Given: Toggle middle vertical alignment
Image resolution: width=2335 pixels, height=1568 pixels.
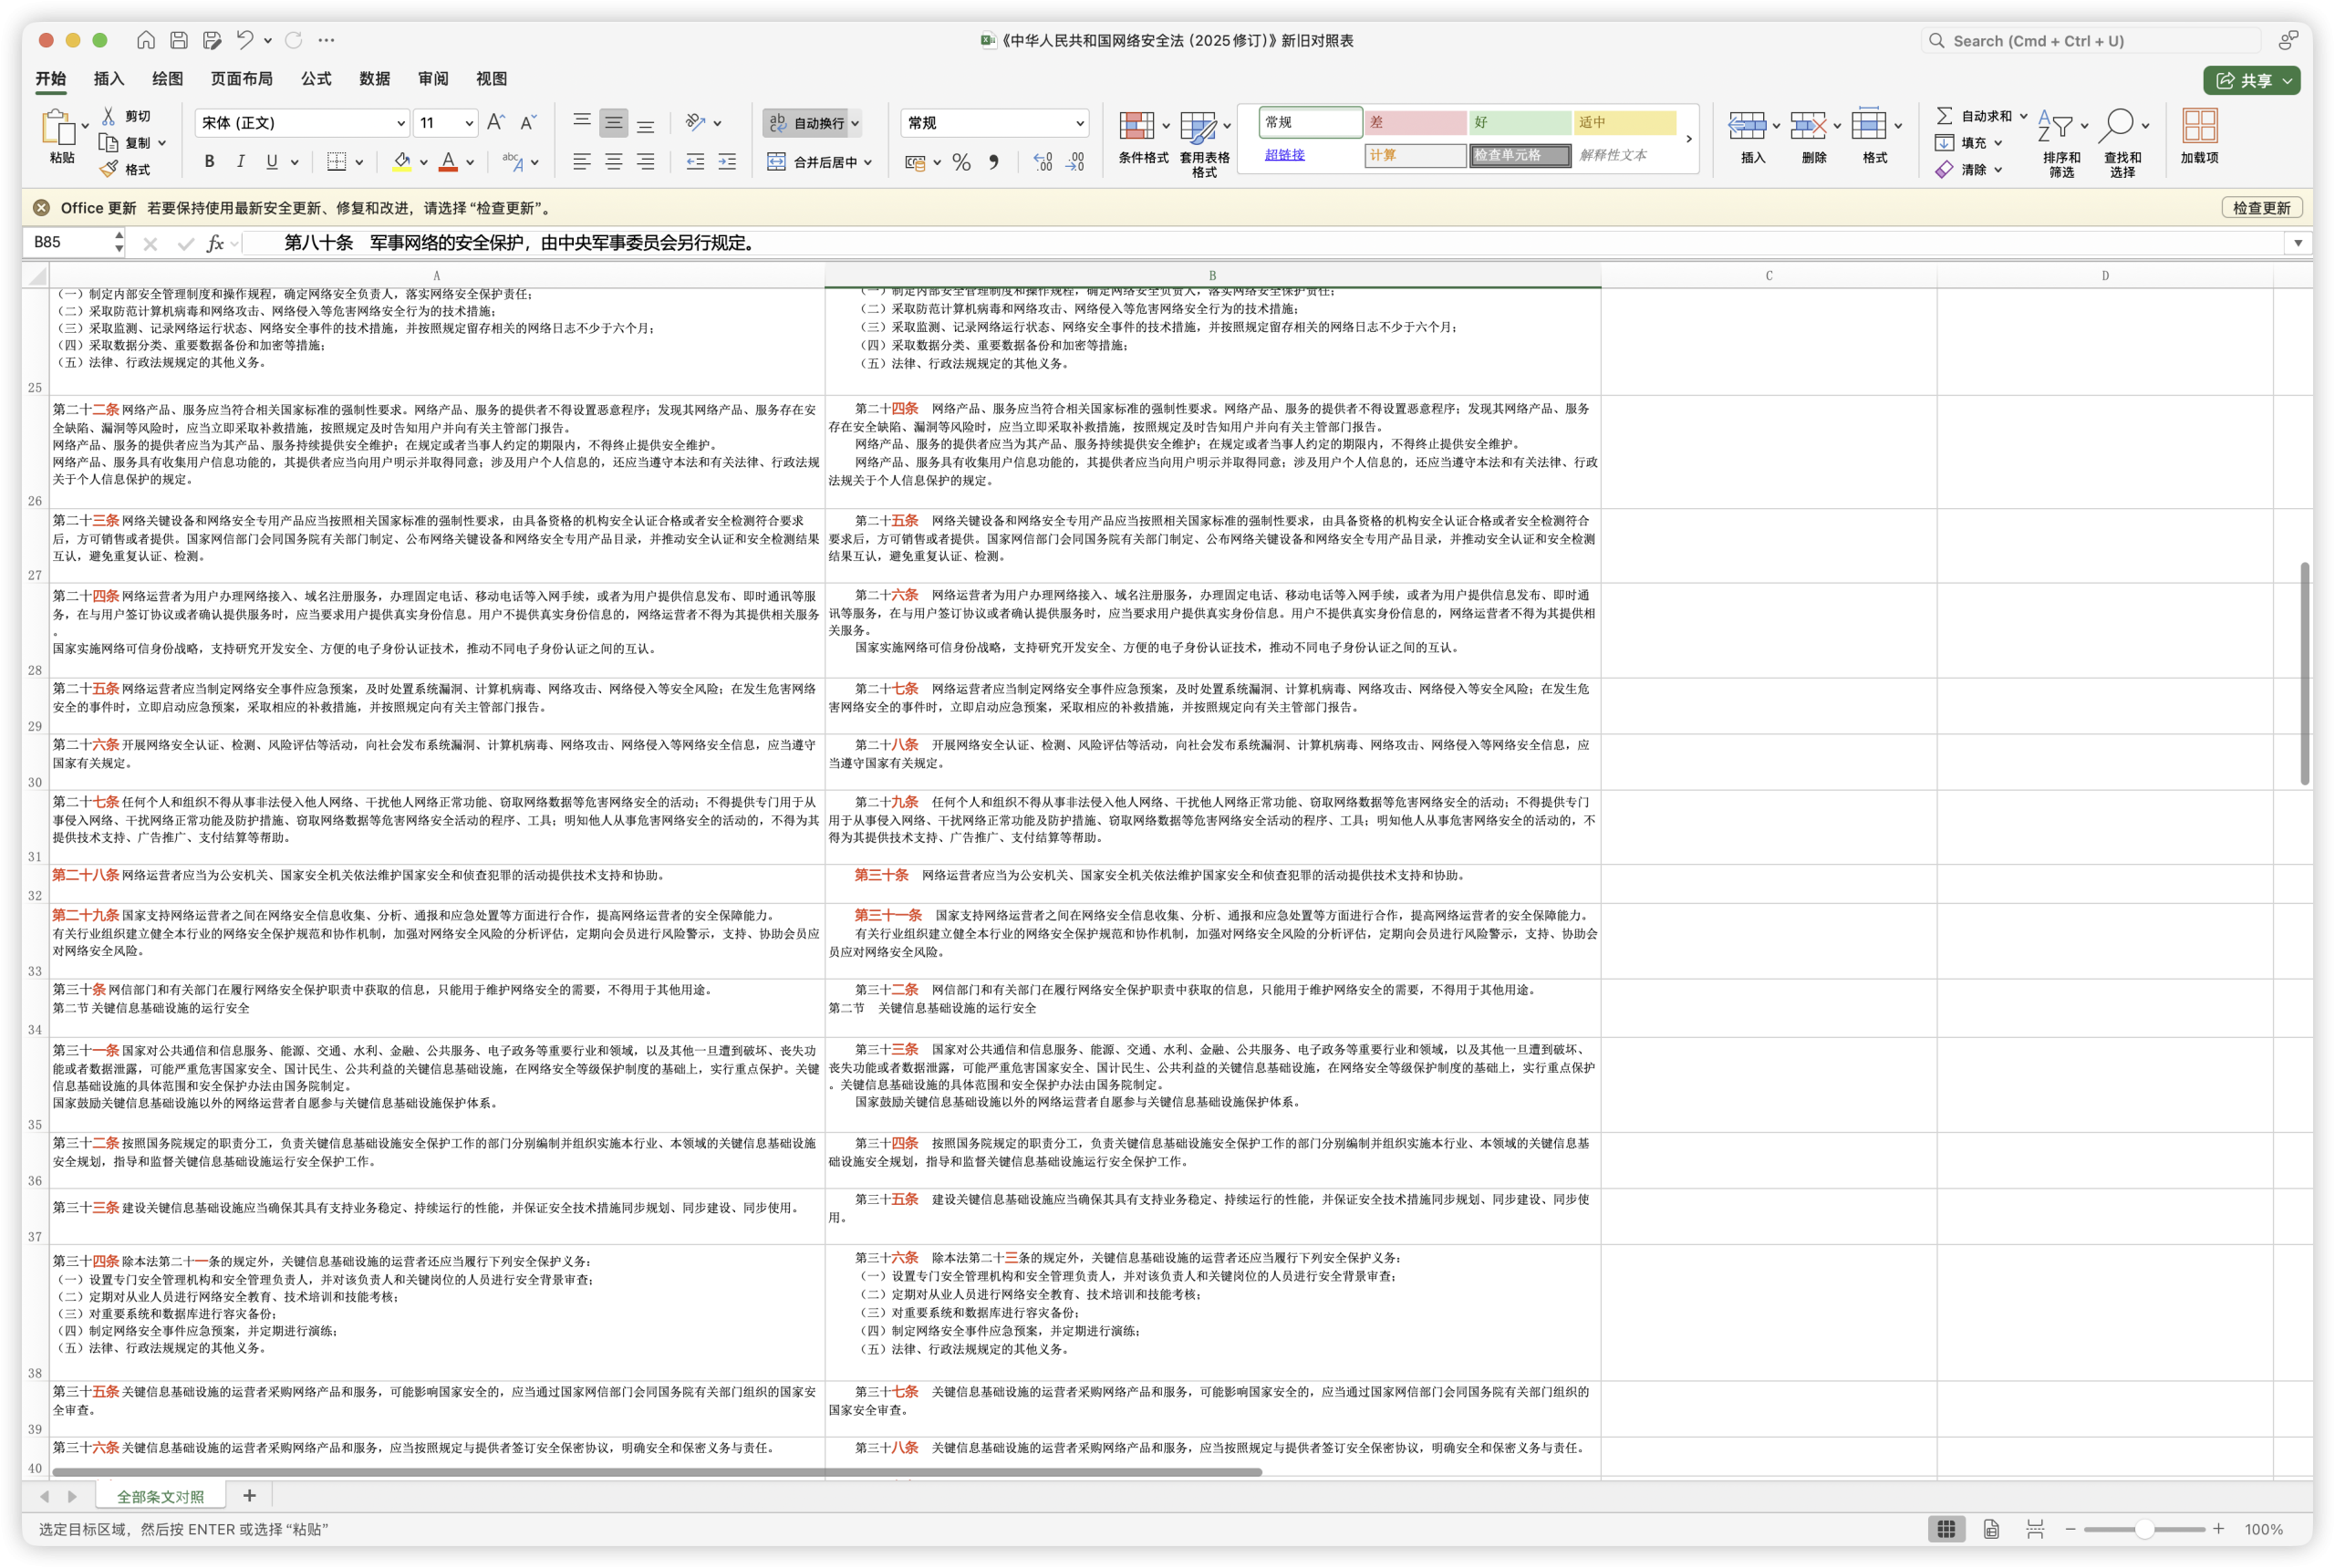Looking at the screenshot, I should click(613, 122).
